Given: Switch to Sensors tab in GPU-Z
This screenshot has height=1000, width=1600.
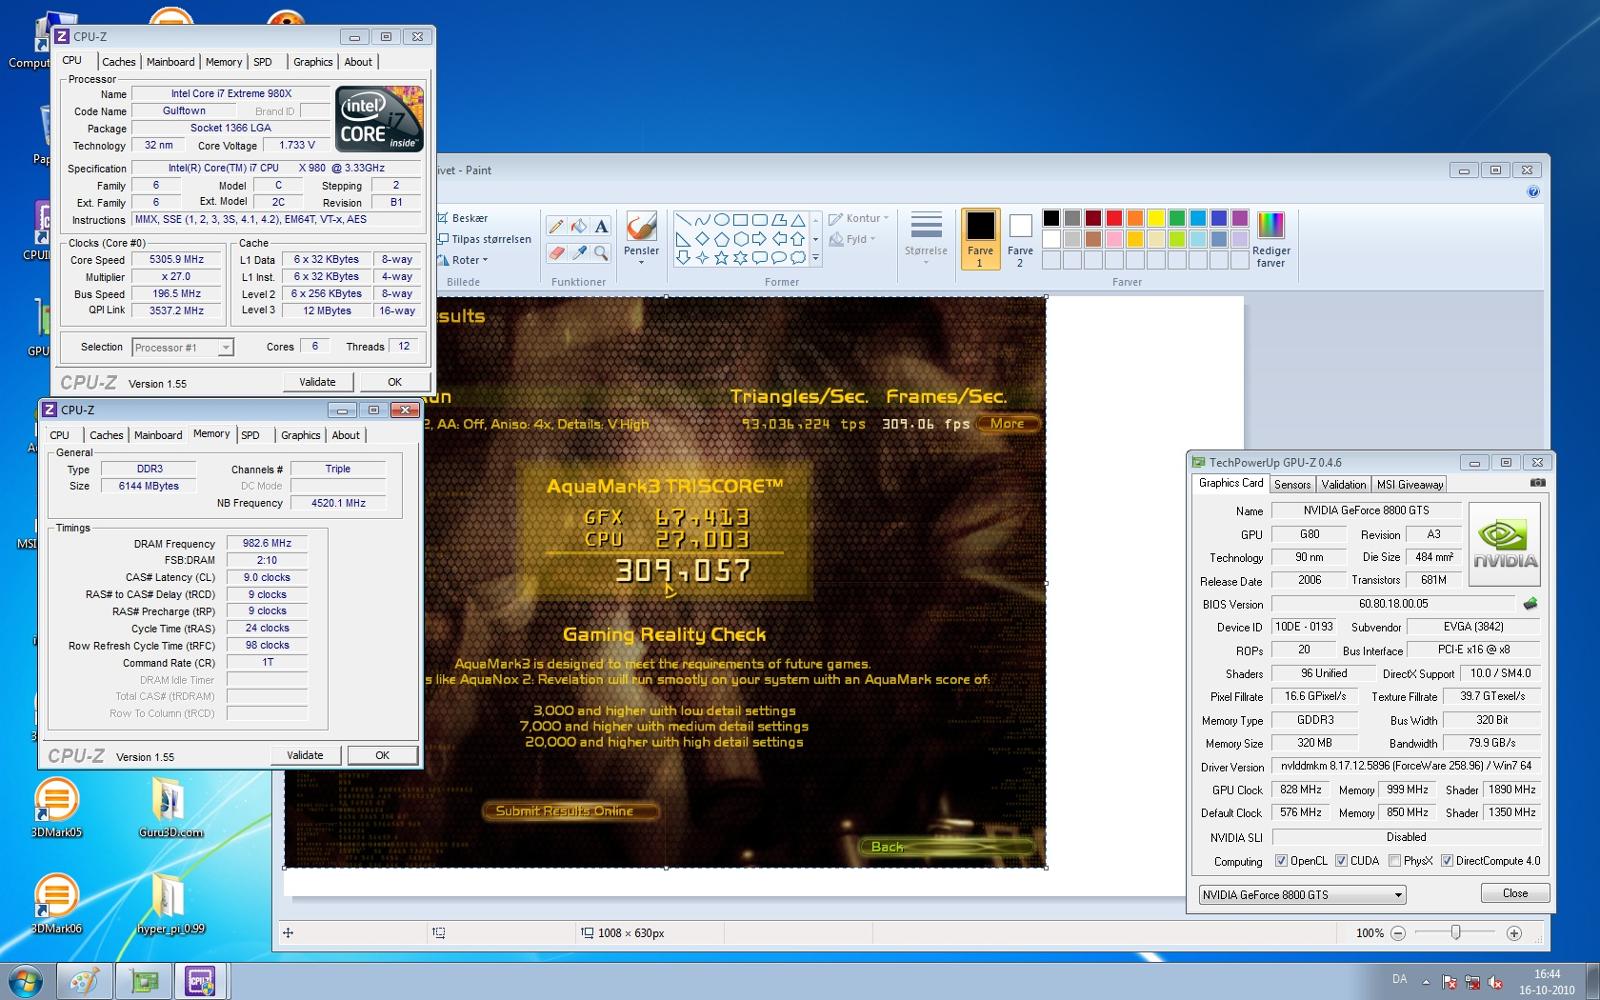Looking at the screenshot, I should click(x=1292, y=485).
